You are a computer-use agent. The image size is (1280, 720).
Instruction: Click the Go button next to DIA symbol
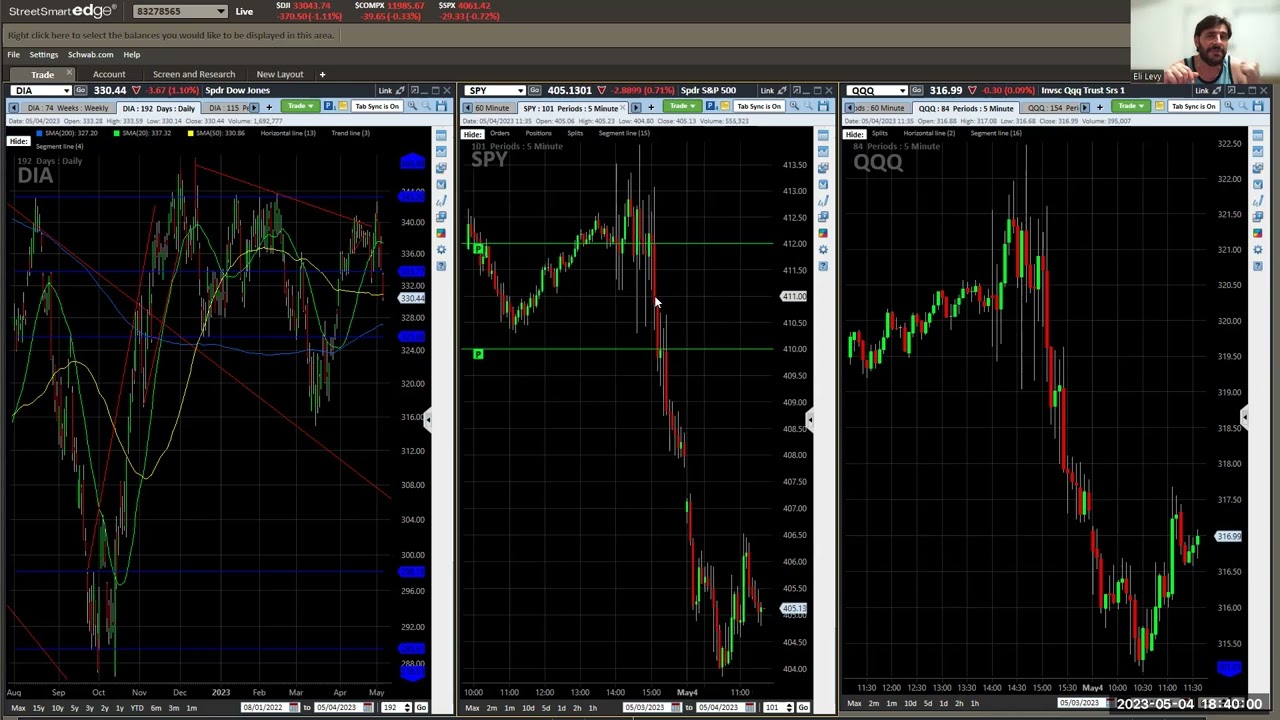click(81, 90)
